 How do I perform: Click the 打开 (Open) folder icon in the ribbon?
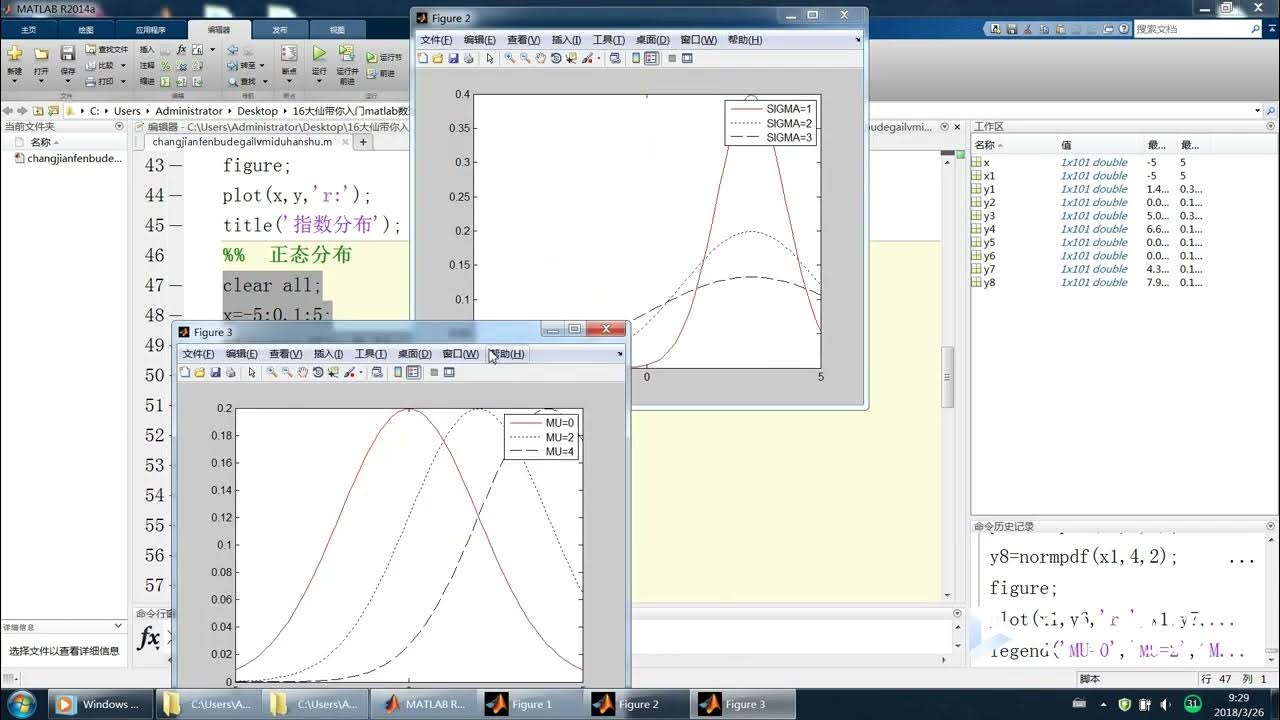point(41,54)
